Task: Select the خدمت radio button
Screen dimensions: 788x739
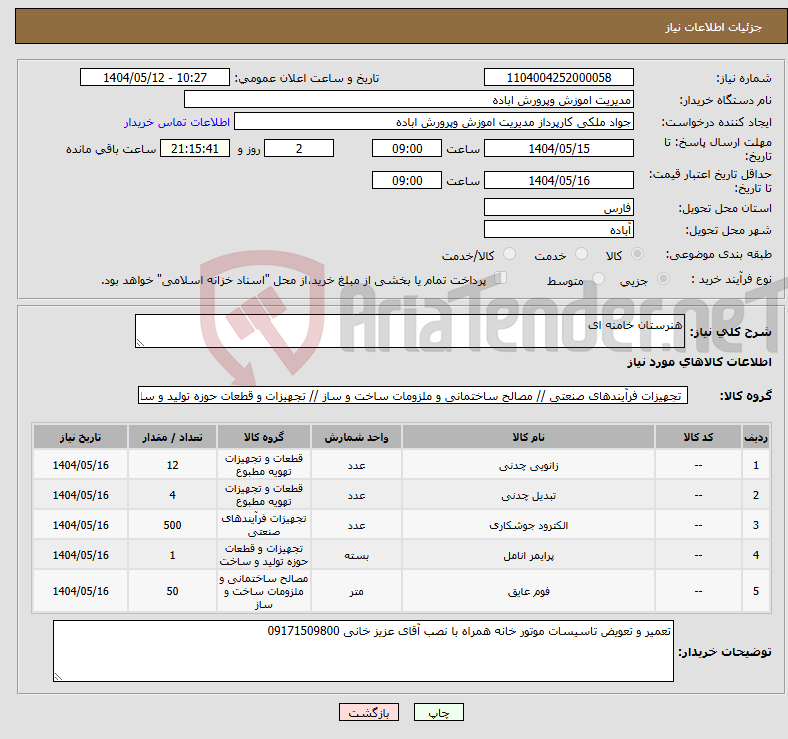Action: pyautogui.click(x=581, y=254)
